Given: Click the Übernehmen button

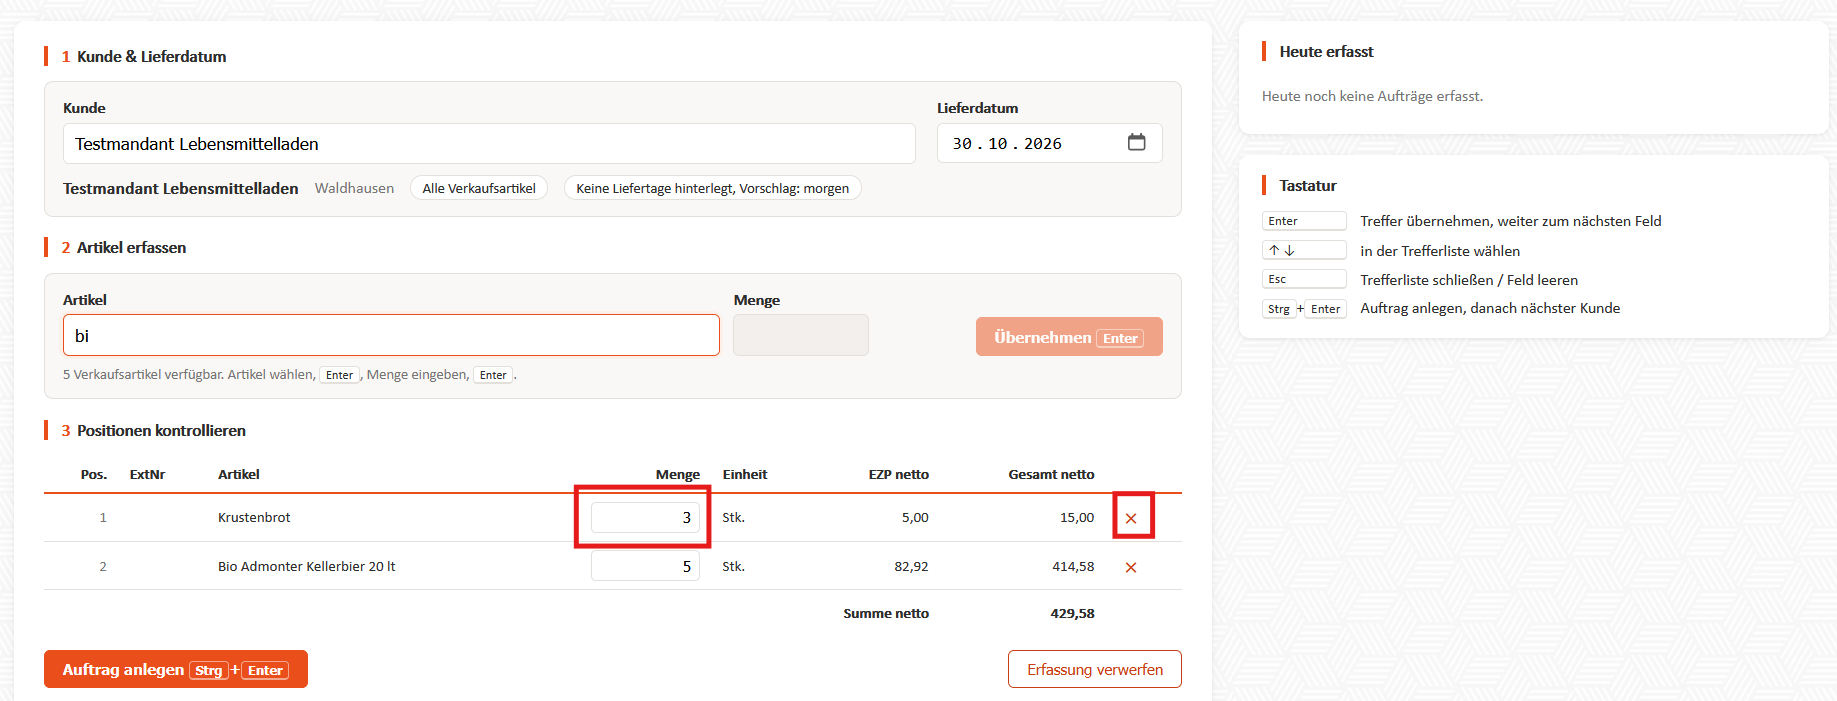Looking at the screenshot, I should (x=1069, y=337).
